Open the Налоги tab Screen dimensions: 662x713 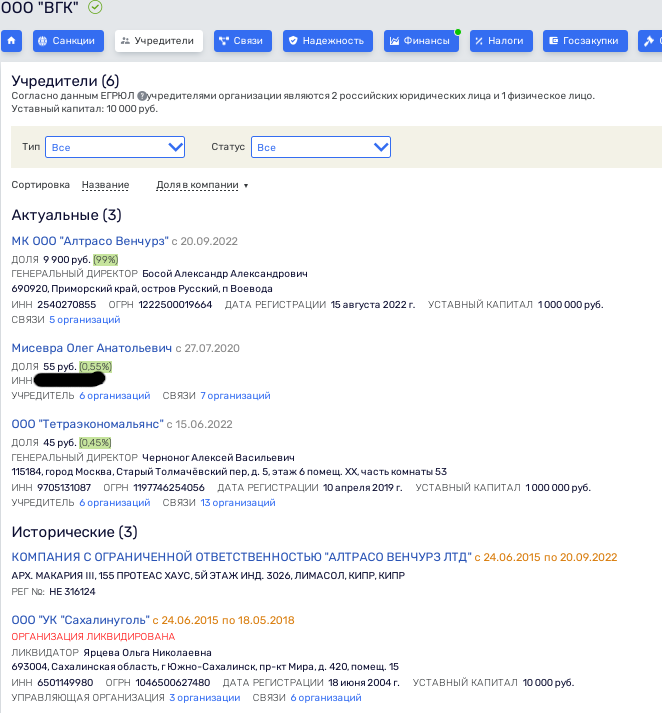tap(501, 41)
